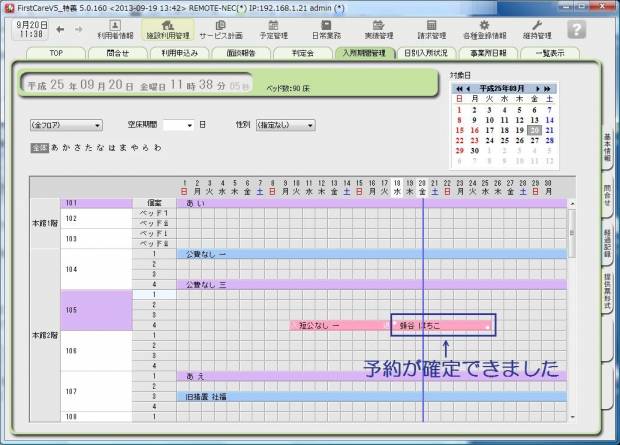Viewport: 620px width, 445px height.
Task: Go back with the left arrow icon
Action: [x=61, y=29]
